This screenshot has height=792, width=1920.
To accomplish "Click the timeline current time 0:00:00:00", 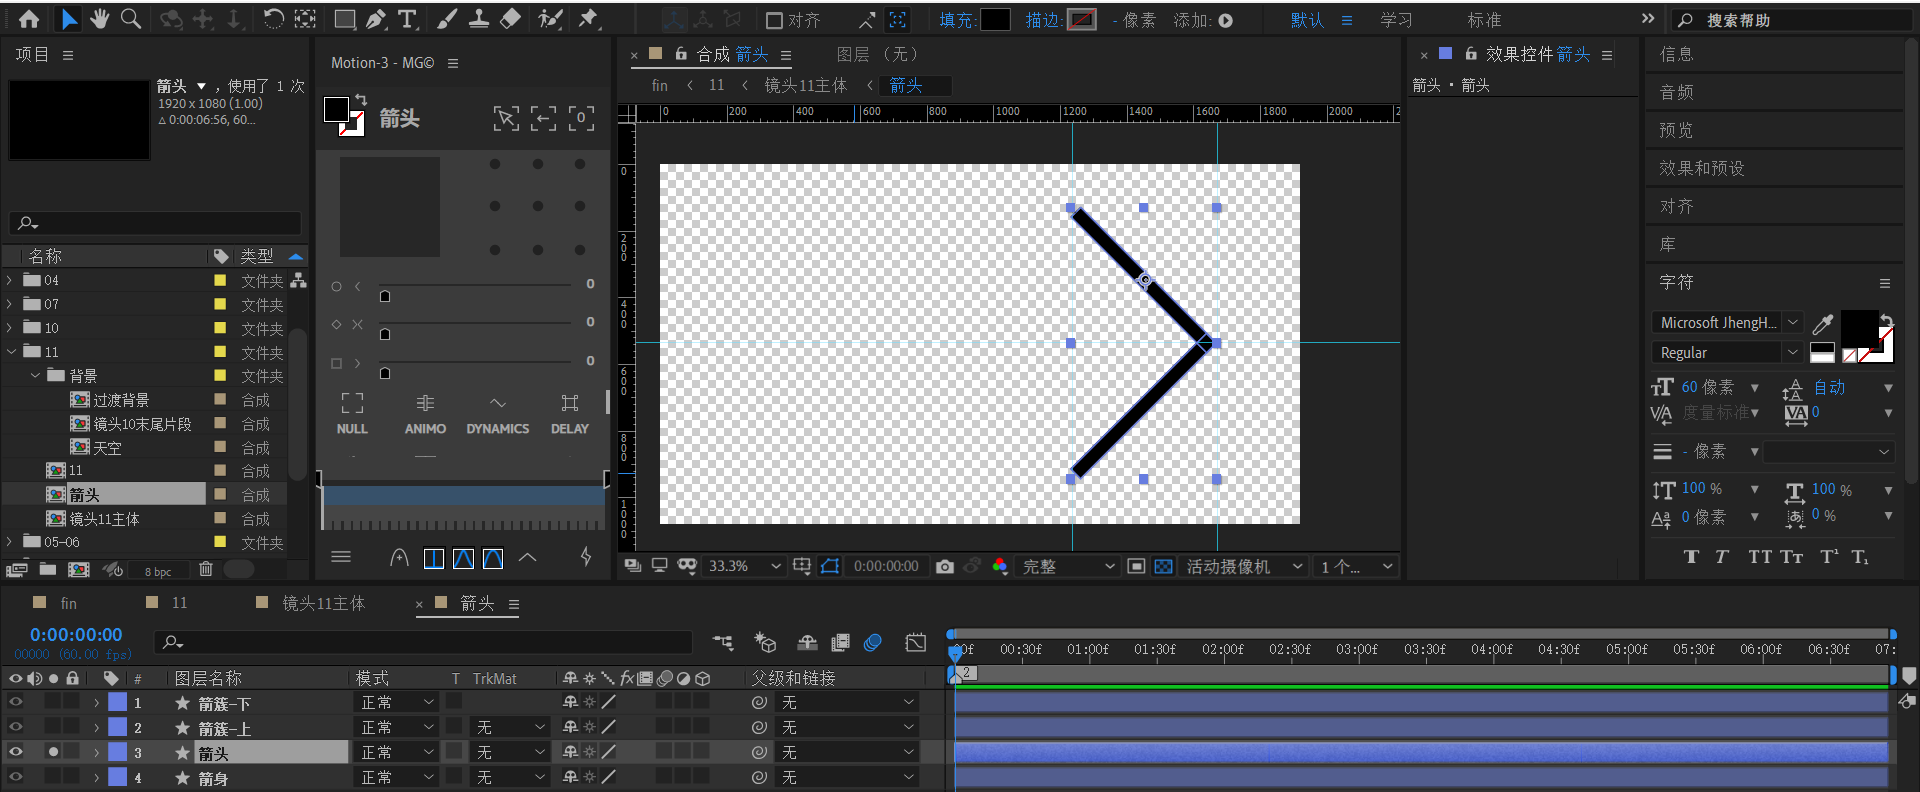I will pyautogui.click(x=76, y=634).
